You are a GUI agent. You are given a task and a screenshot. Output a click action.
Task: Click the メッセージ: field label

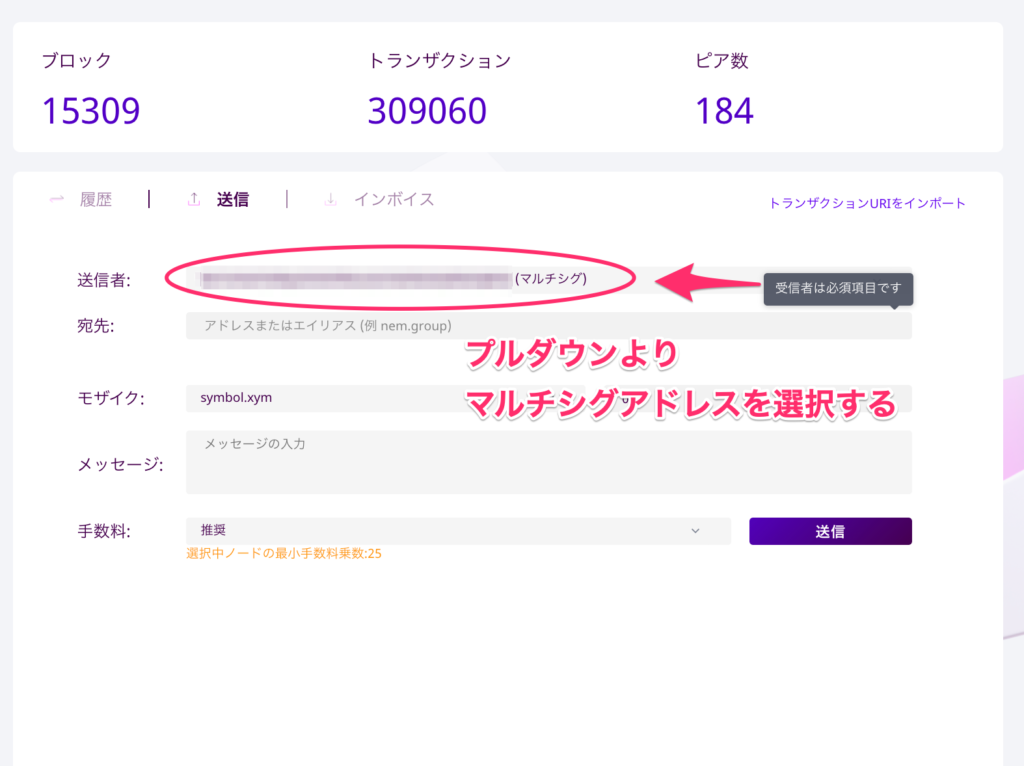pyautogui.click(x=120, y=464)
